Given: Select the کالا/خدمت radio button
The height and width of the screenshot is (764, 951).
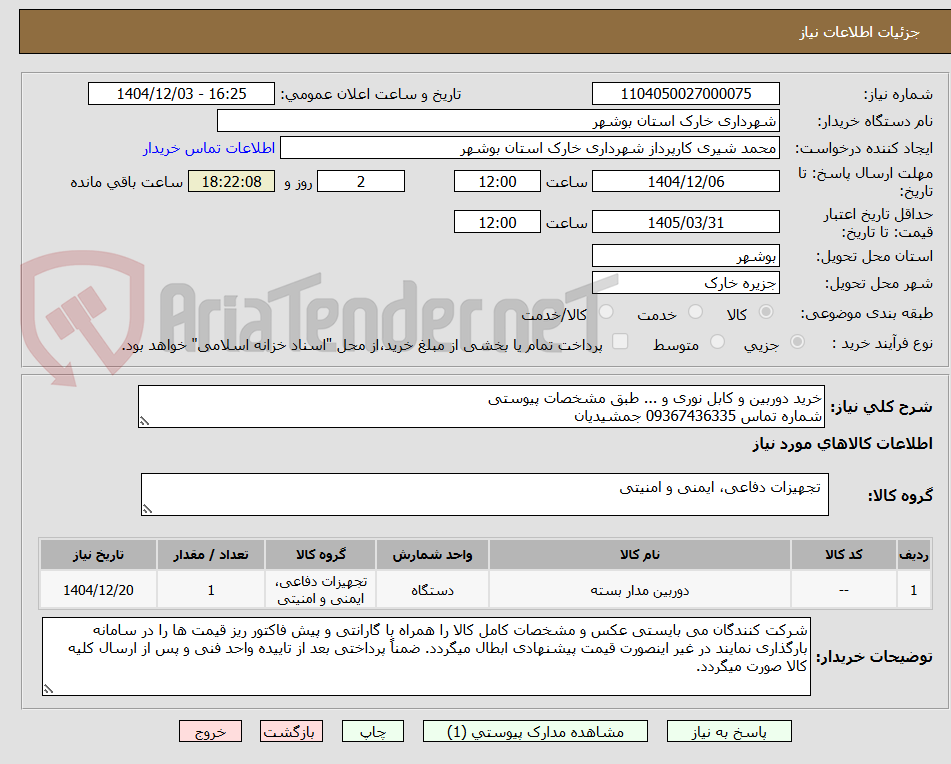Looking at the screenshot, I should pyautogui.click(x=606, y=312).
